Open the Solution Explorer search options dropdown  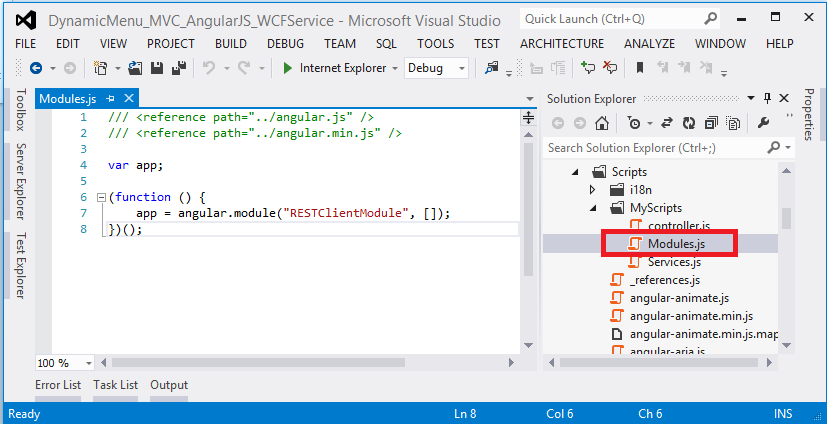[x=788, y=148]
